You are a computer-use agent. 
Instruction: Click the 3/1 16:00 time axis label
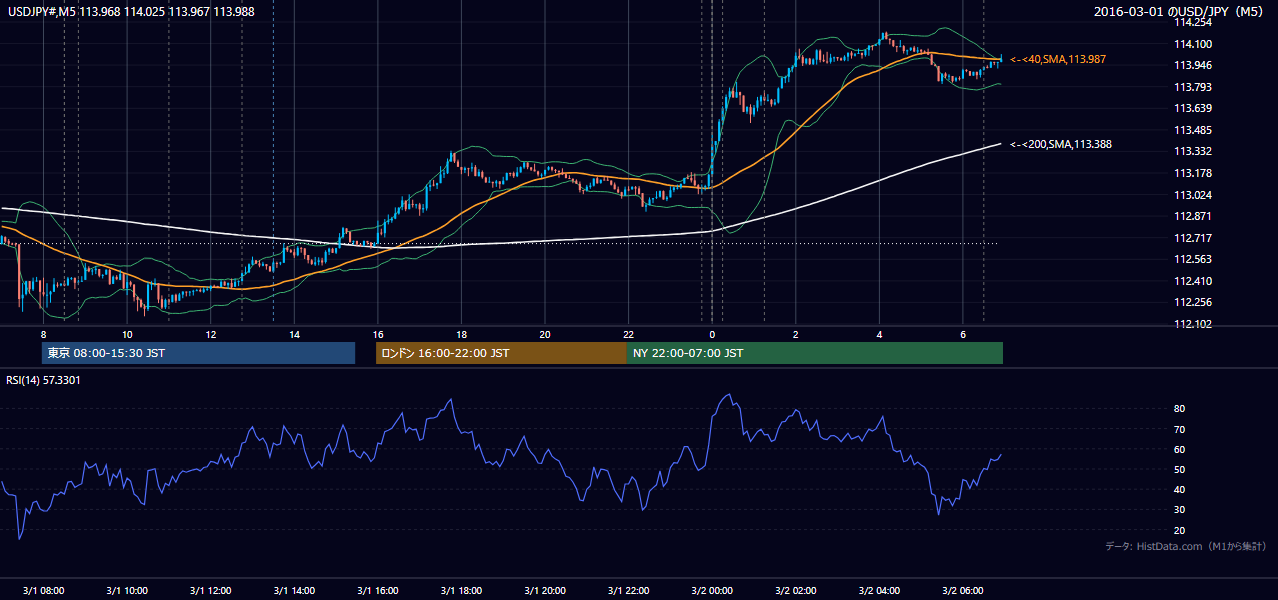coord(378,590)
